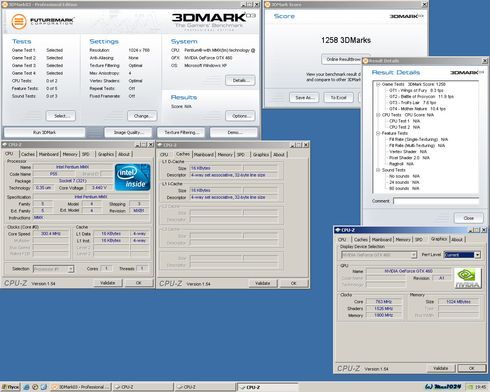Screen dimensions: 490x392
Task: Click the To Excel button
Action: (x=338, y=98)
